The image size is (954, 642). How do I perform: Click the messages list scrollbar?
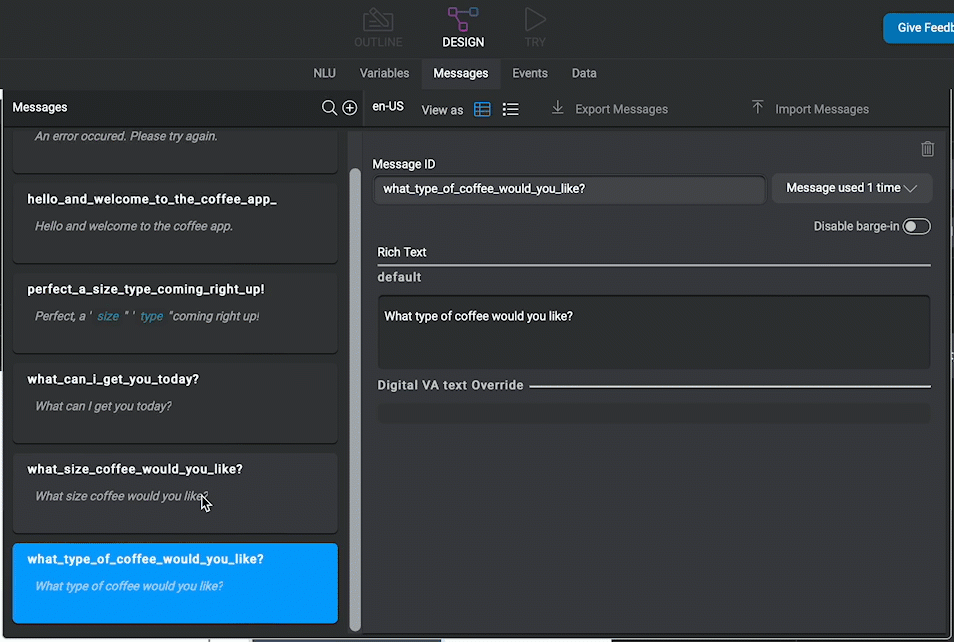[355, 399]
